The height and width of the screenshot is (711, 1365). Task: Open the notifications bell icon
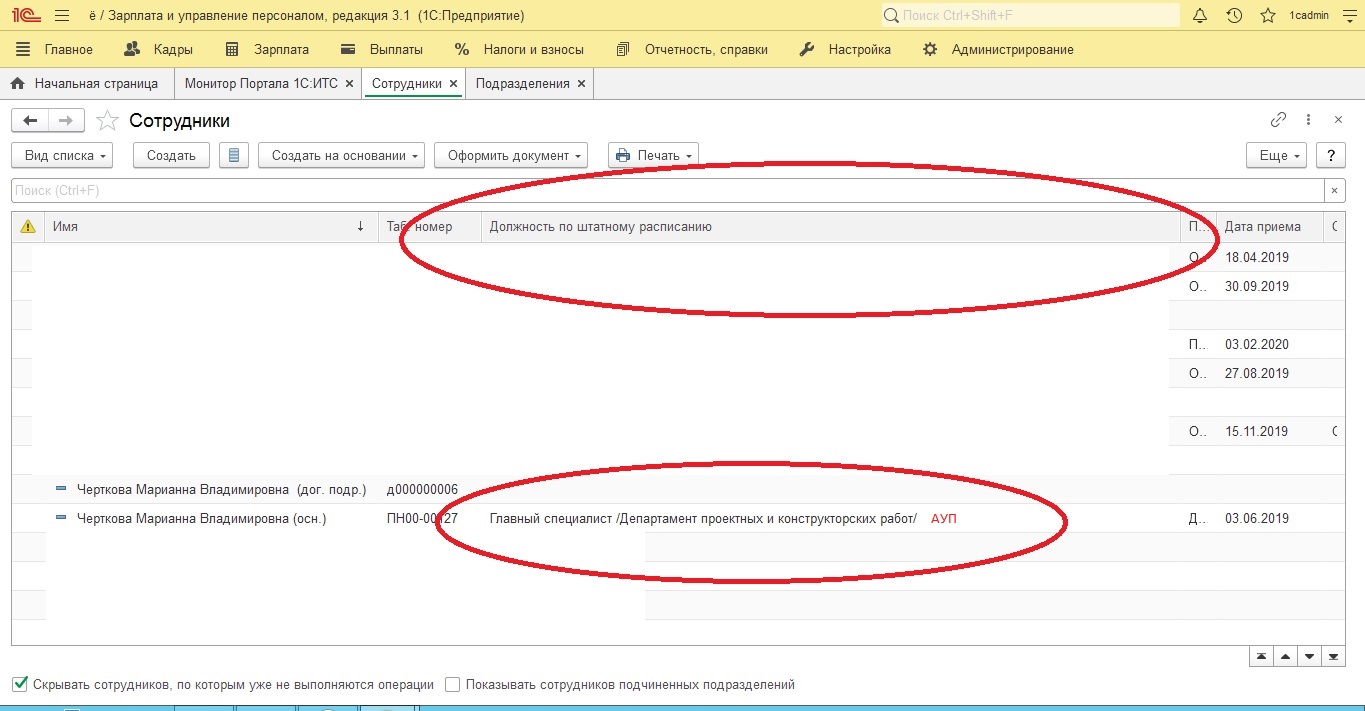pos(1201,16)
